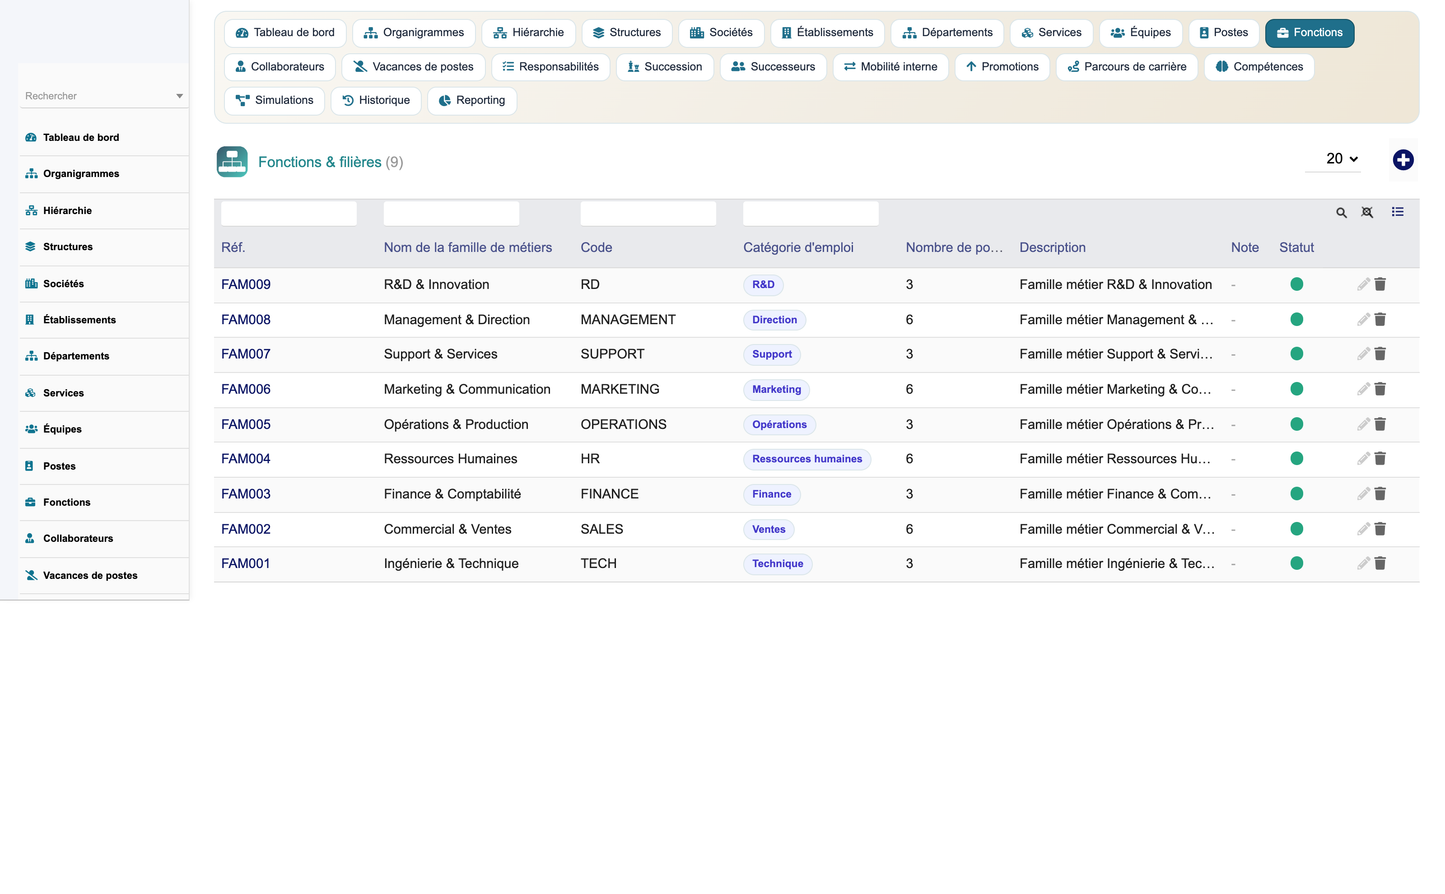Focus the Réf. filter input field

point(289,213)
